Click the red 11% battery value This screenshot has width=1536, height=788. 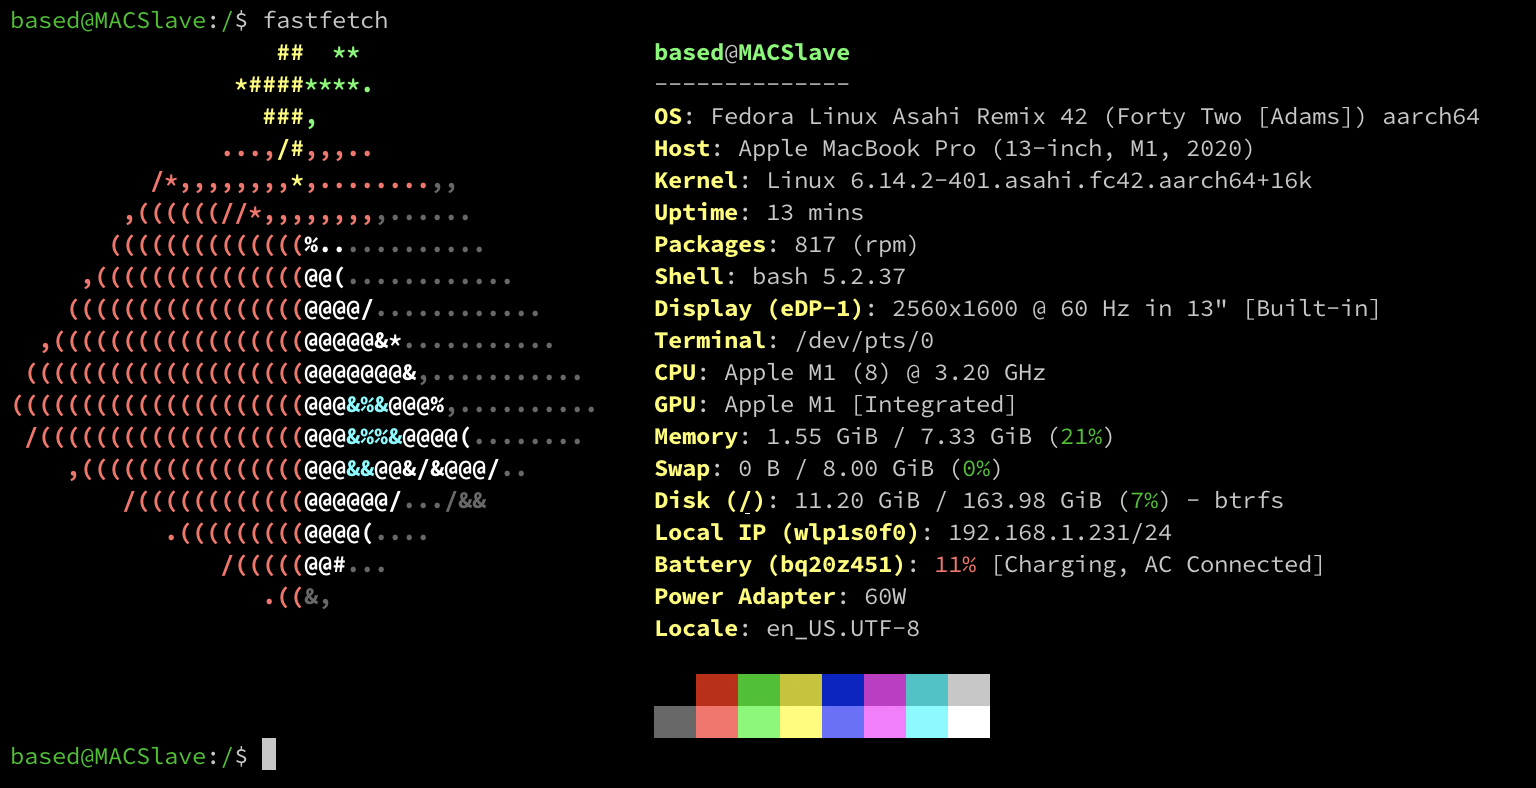coord(955,564)
